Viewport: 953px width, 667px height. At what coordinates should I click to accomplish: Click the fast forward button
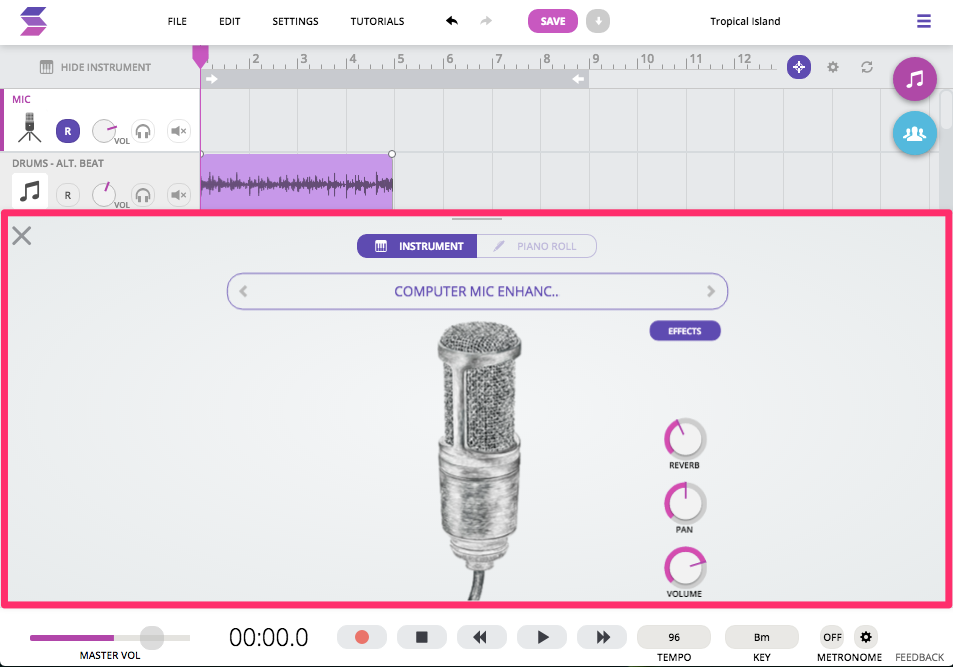[x=602, y=637]
